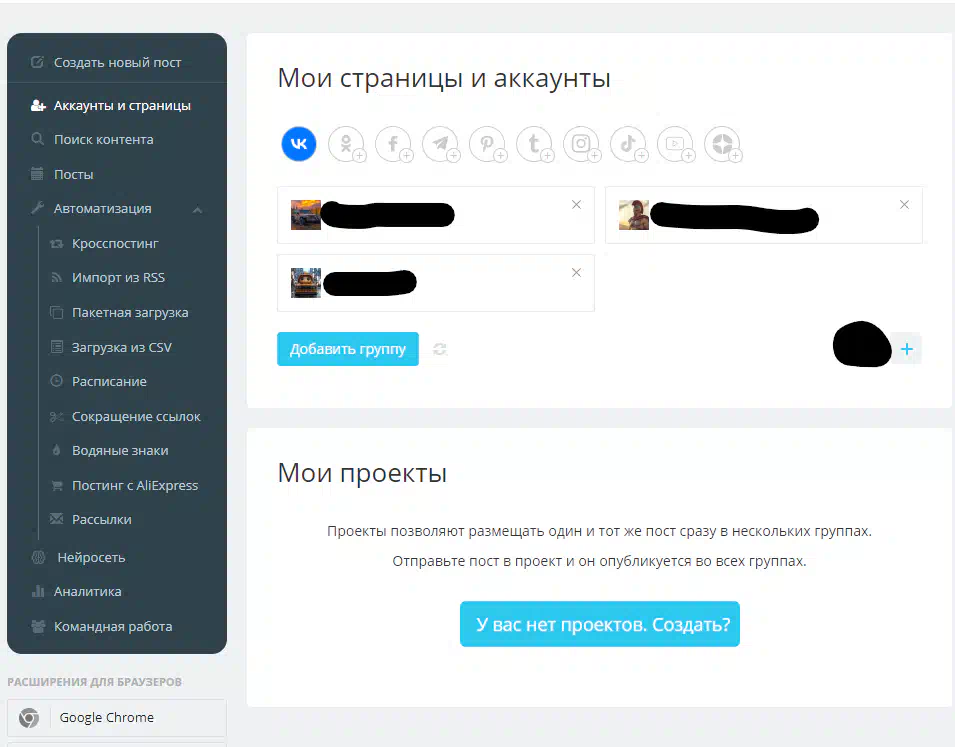The width and height of the screenshot is (955, 747).
Task: Click the last round social network icon
Action: click(722, 144)
